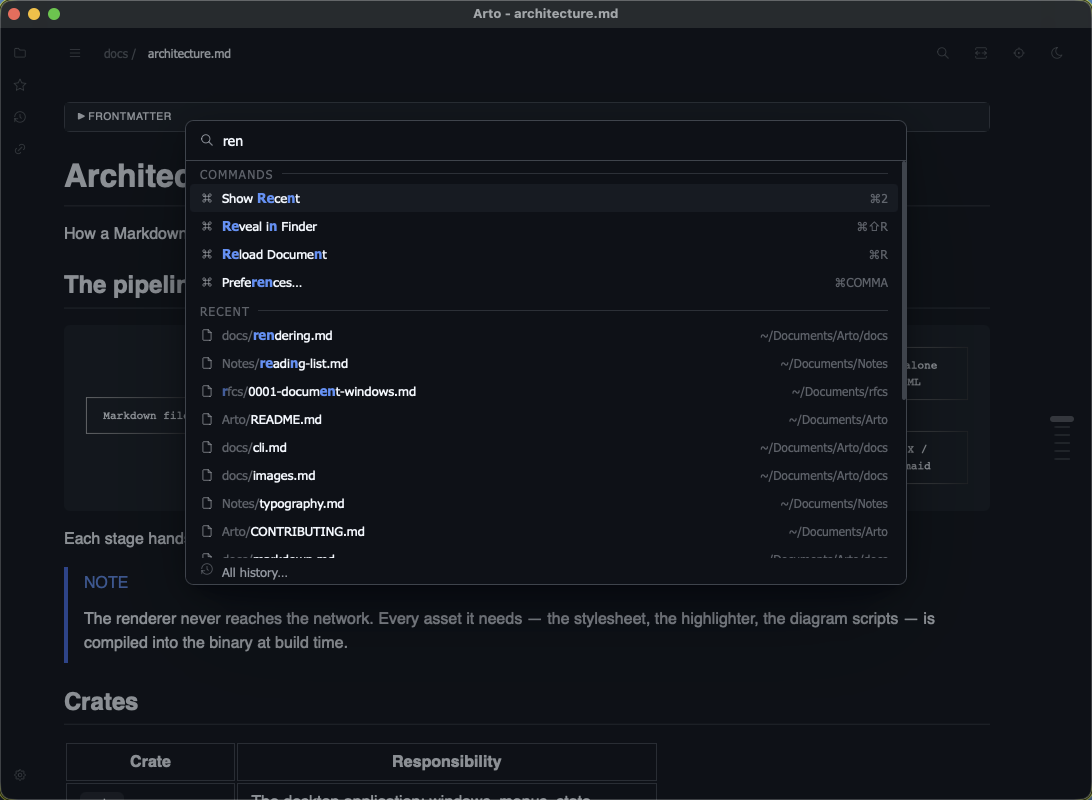
Task: Open recent file Notes/typography.md
Action: click(x=543, y=503)
